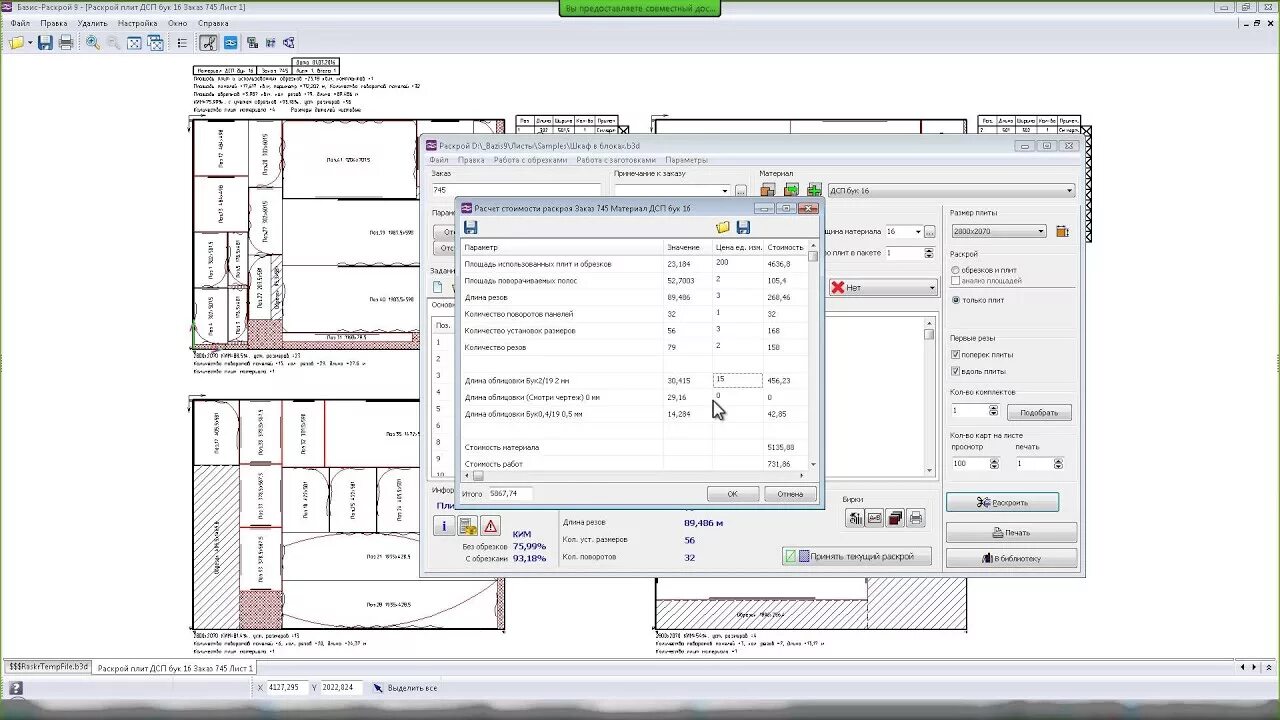Zoom out with the greyed magnifier icon
Image resolution: width=1280 pixels, height=720 pixels.
point(114,43)
